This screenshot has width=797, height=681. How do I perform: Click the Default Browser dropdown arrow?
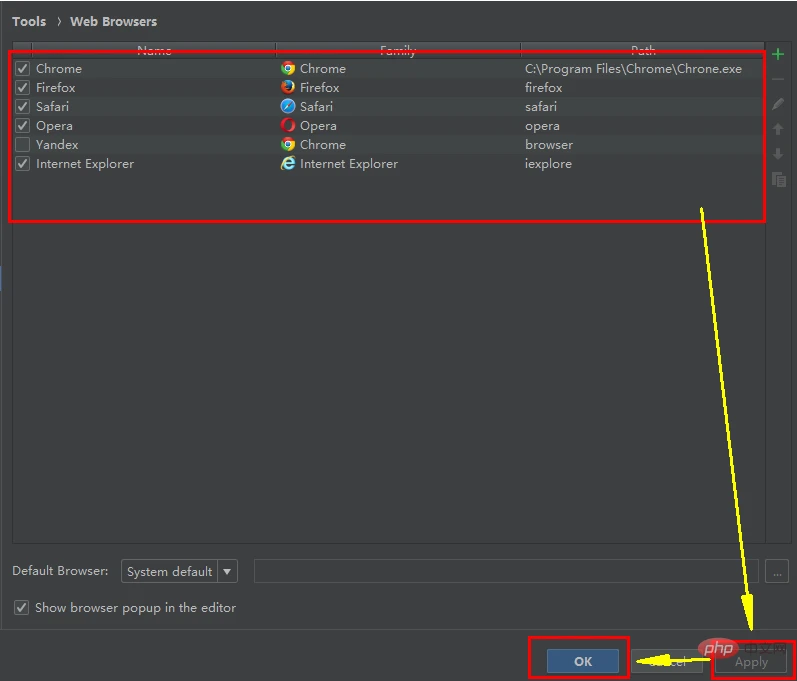[x=227, y=571]
